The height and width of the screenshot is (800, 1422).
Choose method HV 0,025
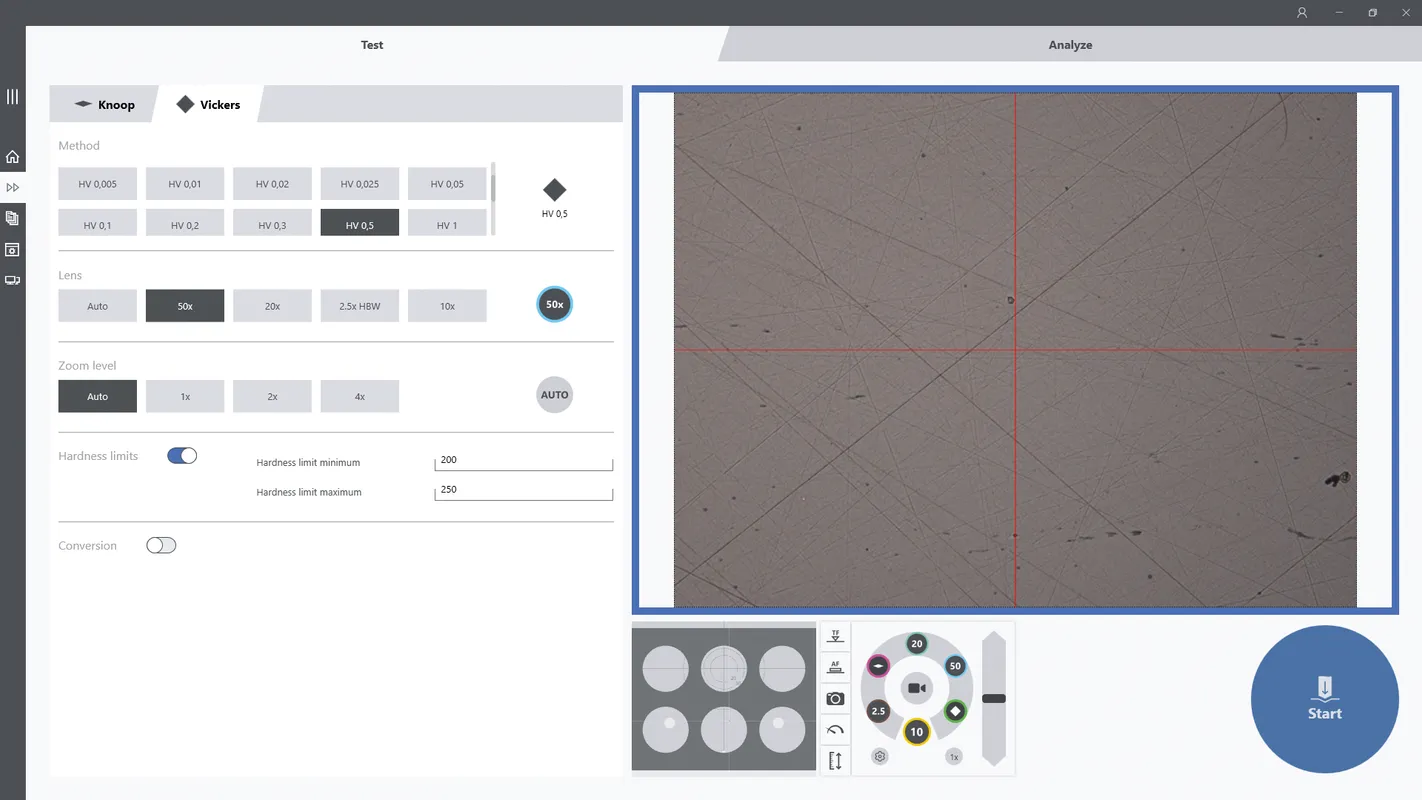[x=360, y=184]
